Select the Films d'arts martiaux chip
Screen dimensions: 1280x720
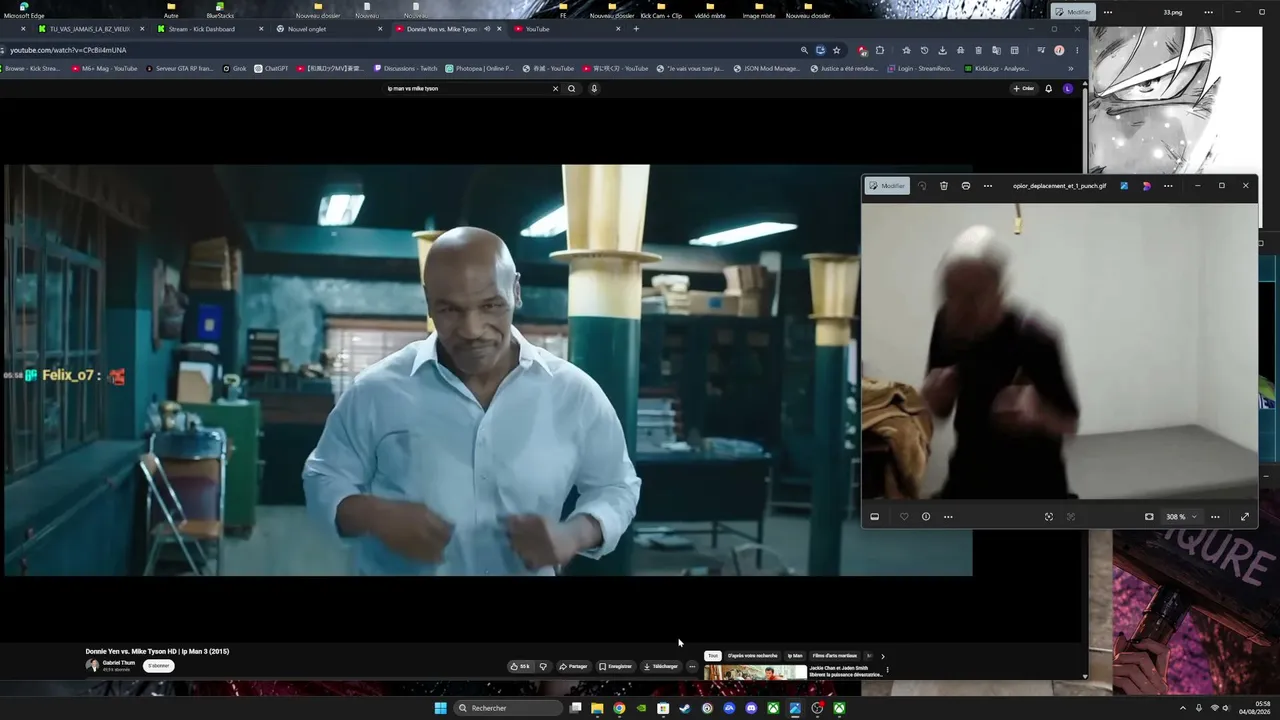(x=835, y=656)
